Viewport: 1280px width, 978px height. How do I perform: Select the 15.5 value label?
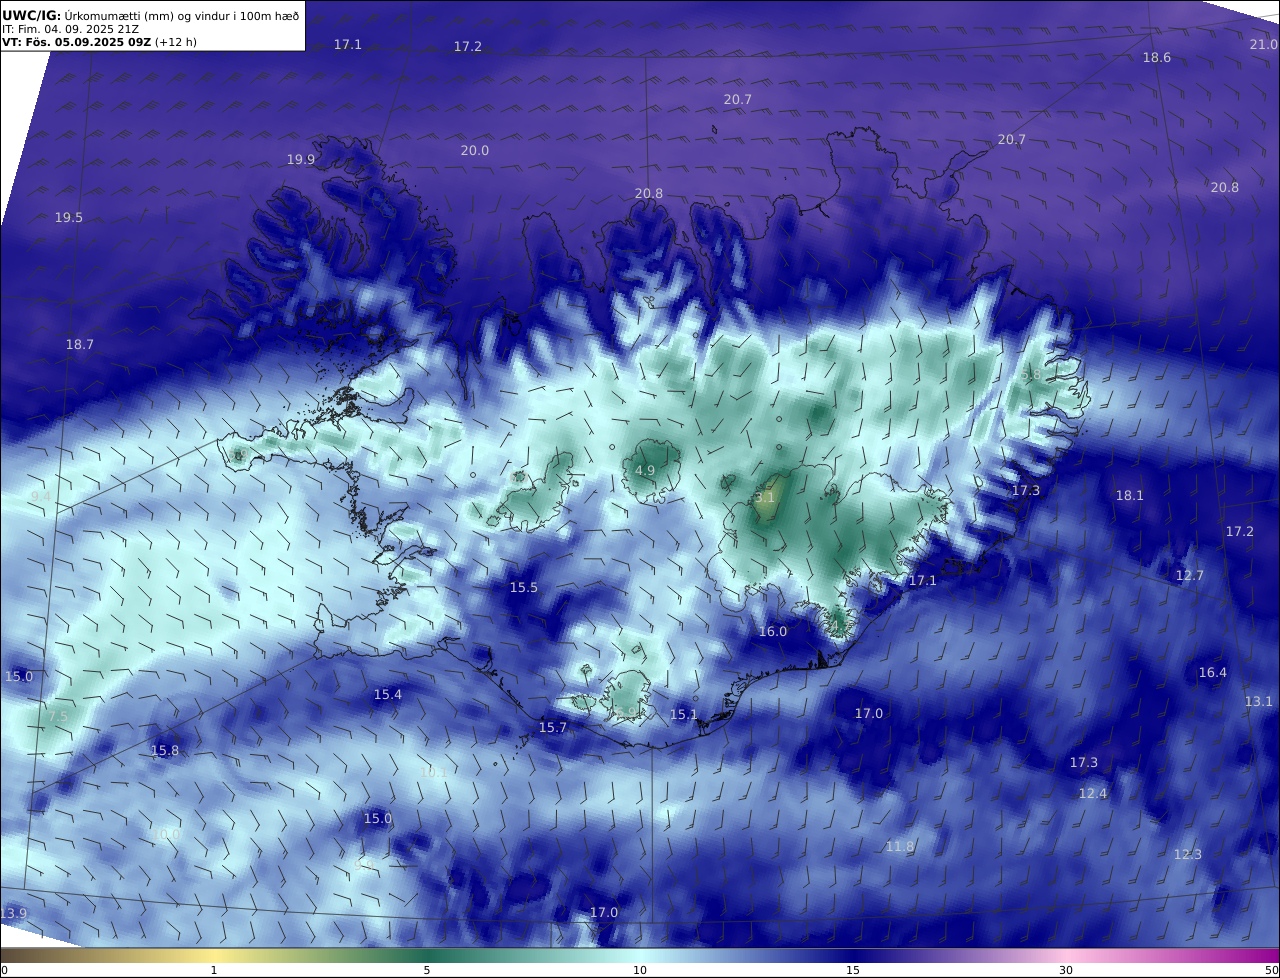[x=524, y=587]
